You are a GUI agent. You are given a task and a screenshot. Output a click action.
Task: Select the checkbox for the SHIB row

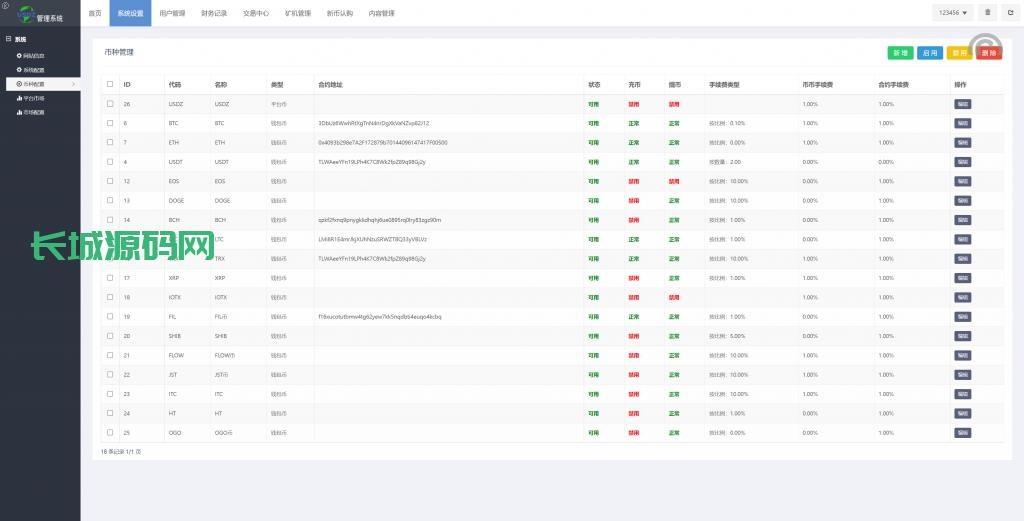(110, 336)
